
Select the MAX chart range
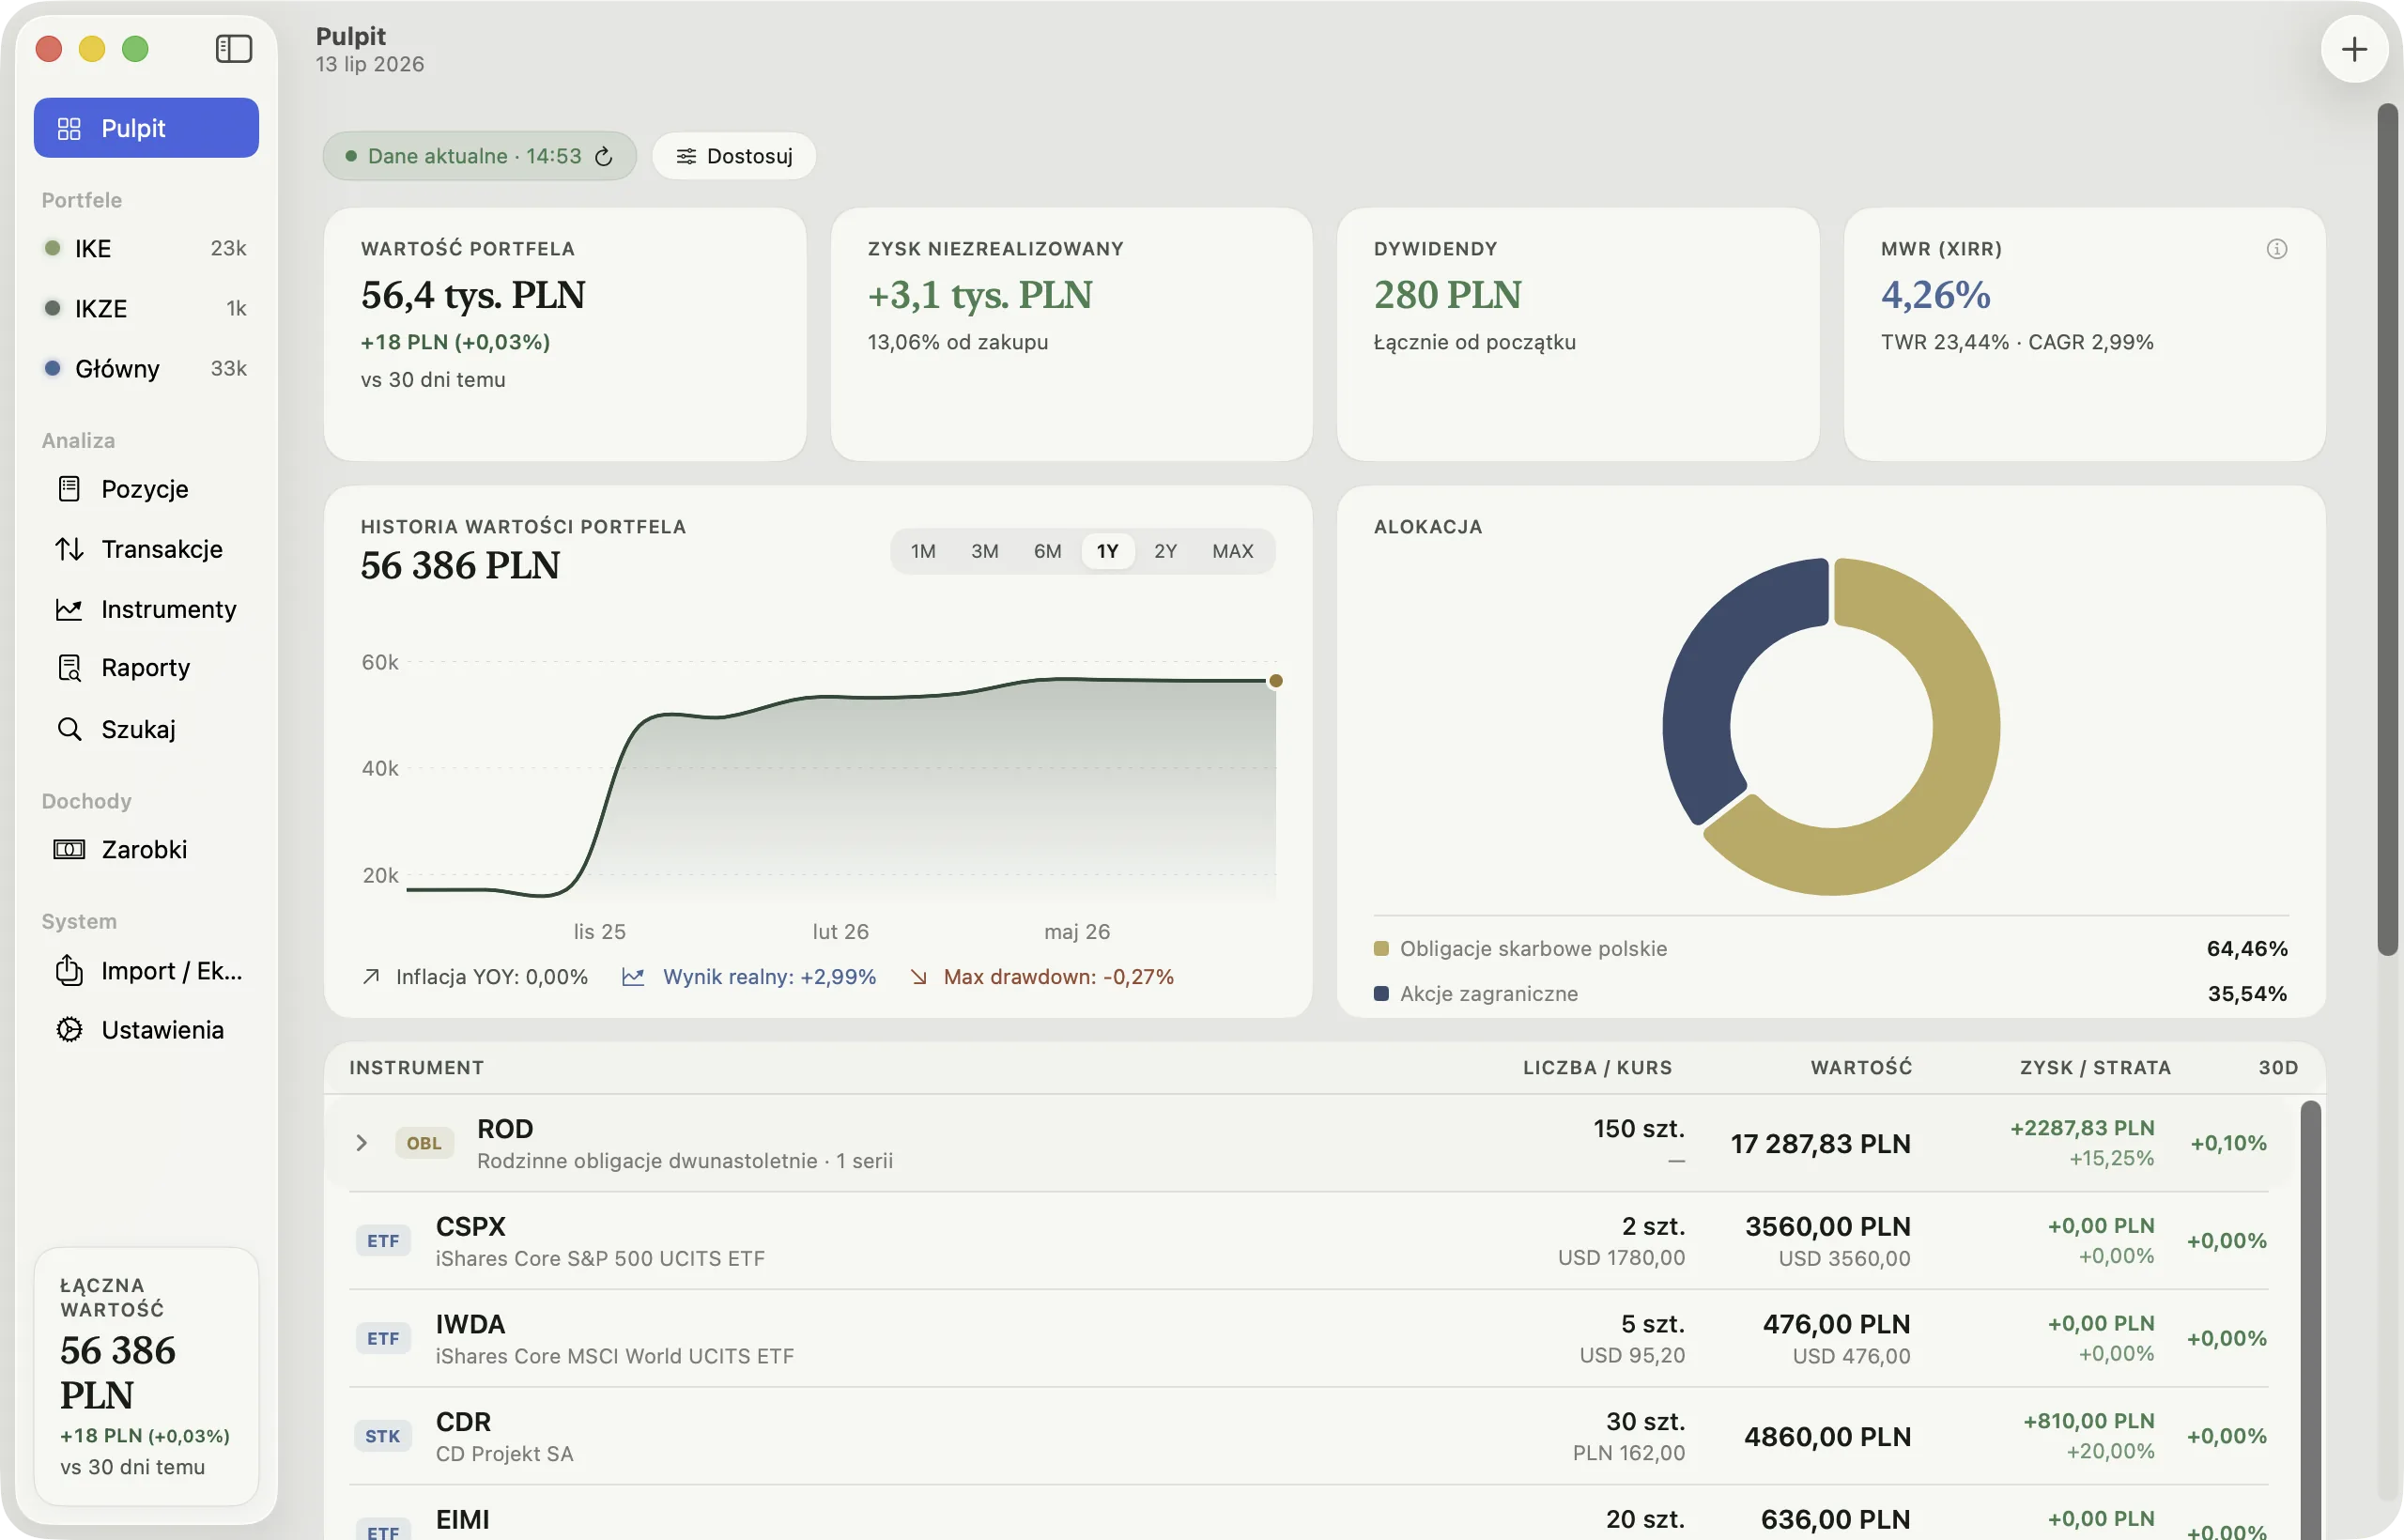pyautogui.click(x=1232, y=551)
